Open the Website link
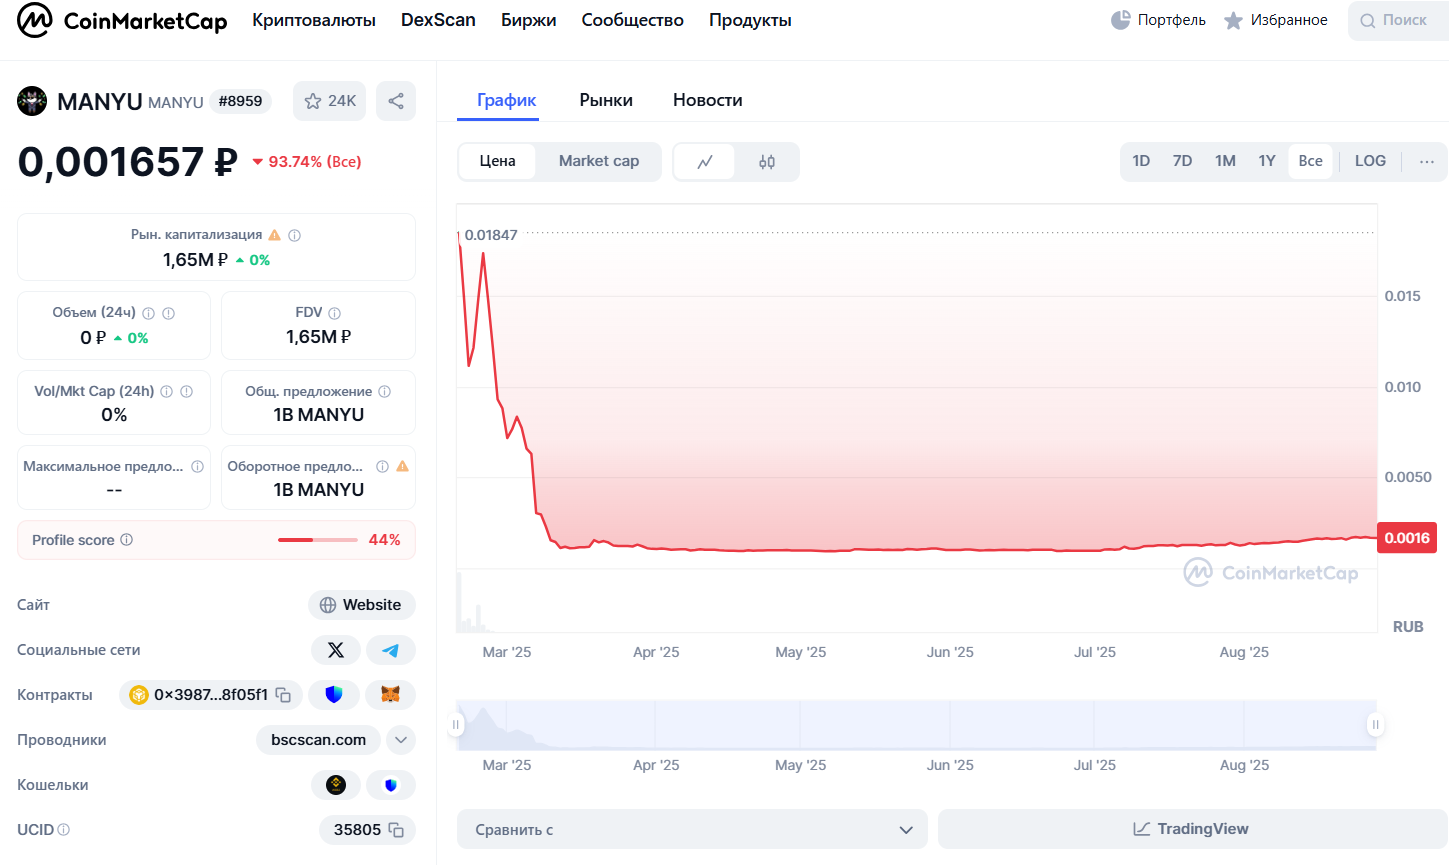 [x=362, y=605]
